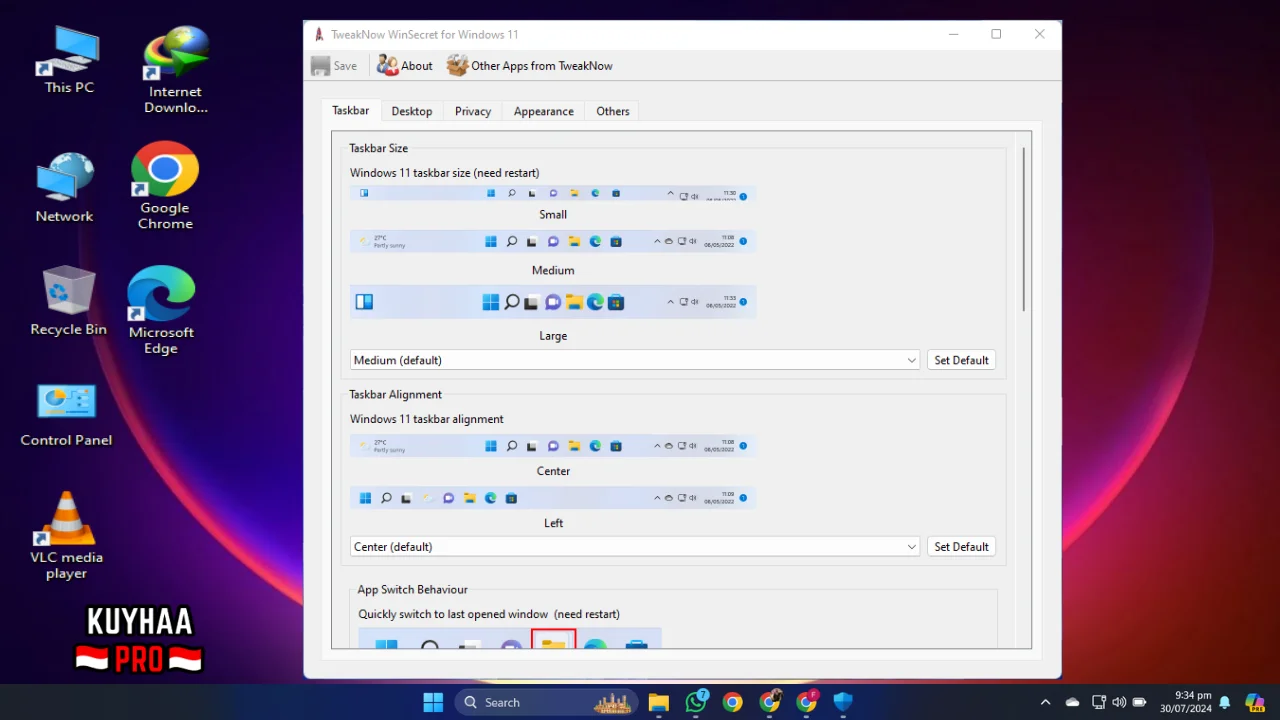Open File Explorer from the taskbar
The width and height of the screenshot is (1280, 720).
(x=658, y=702)
